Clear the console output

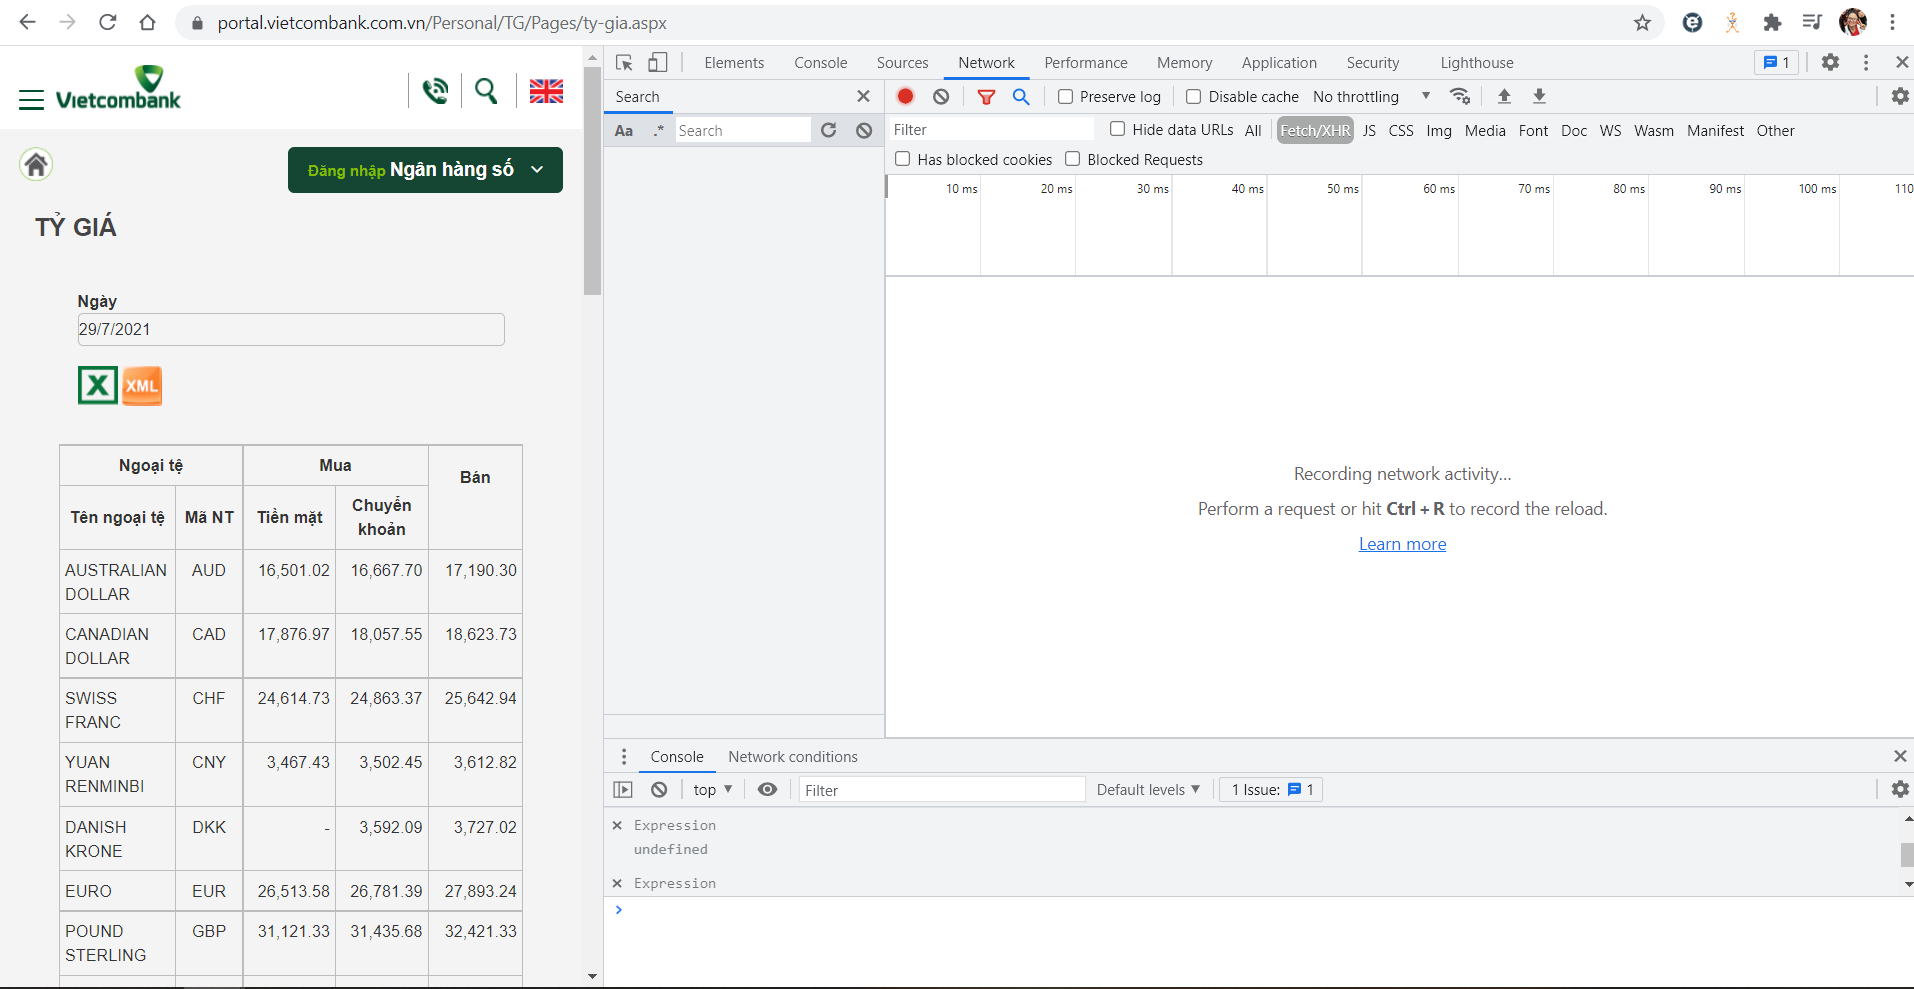659,790
